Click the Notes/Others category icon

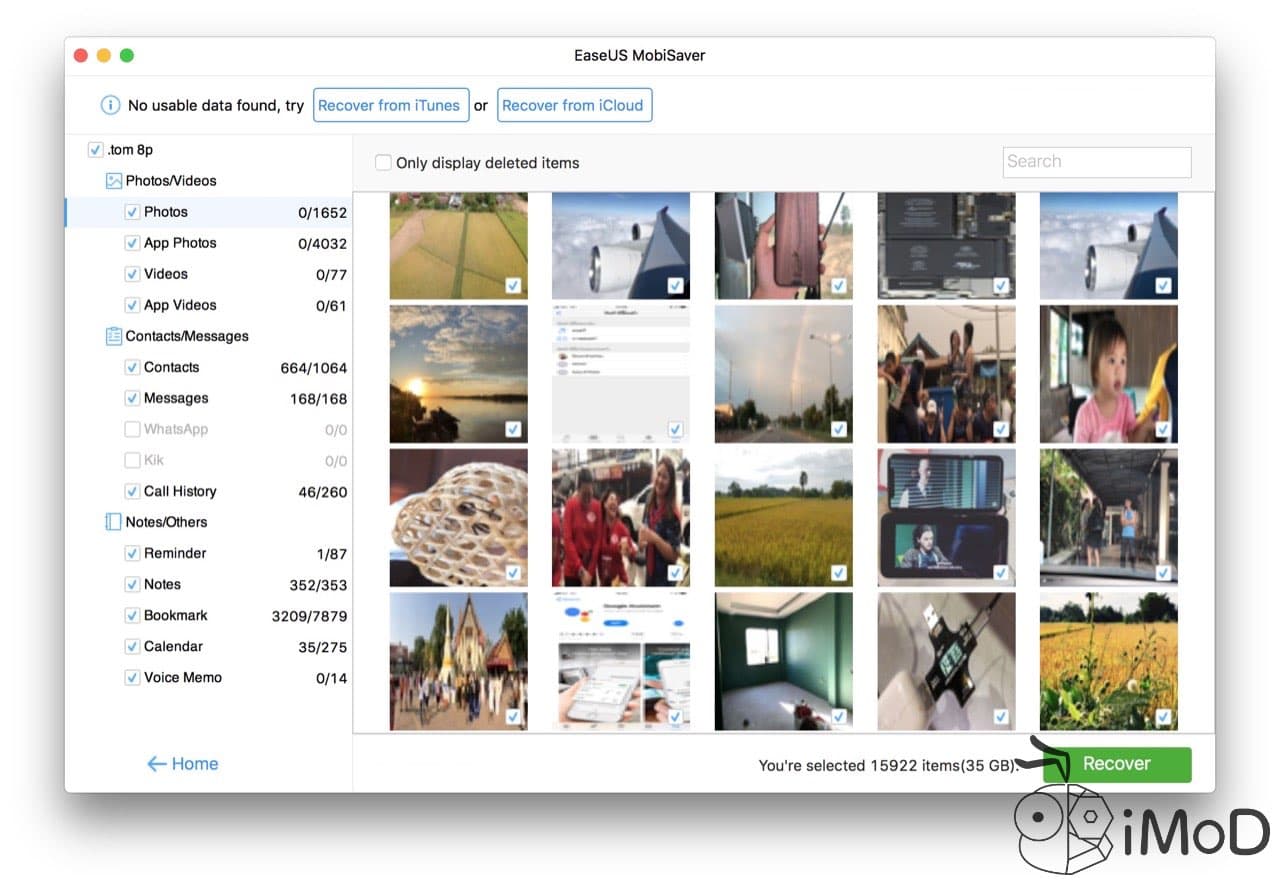[114, 522]
